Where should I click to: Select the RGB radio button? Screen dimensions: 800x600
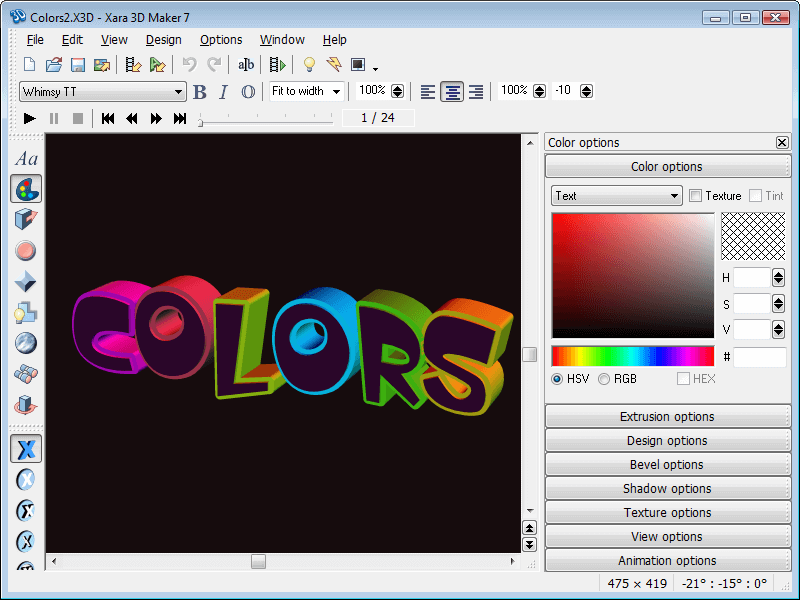point(604,379)
